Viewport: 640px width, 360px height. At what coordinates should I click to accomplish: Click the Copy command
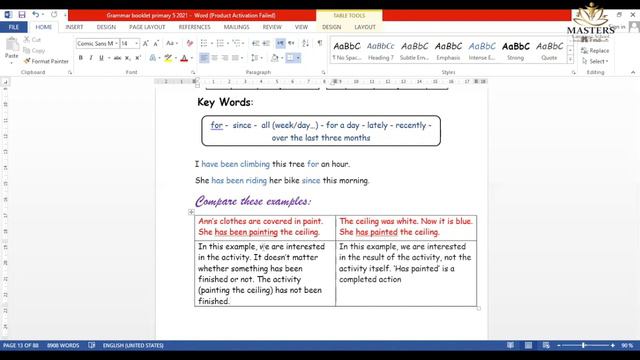pyautogui.click(x=34, y=50)
